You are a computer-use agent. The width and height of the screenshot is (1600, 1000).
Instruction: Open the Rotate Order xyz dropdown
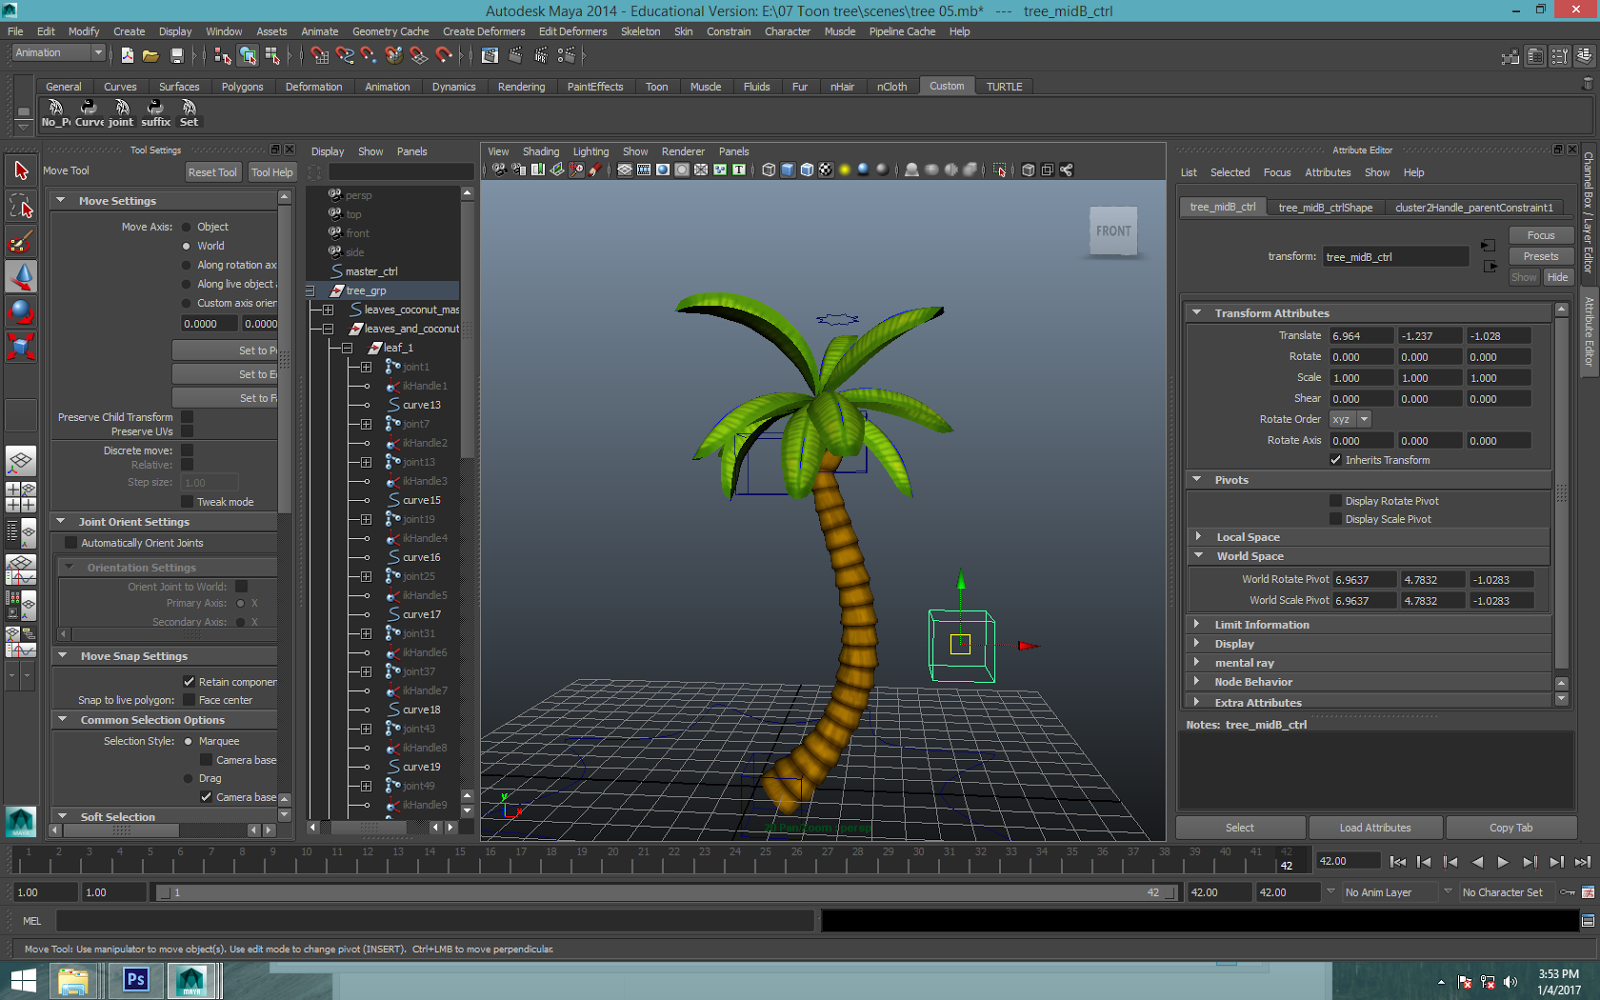tap(1350, 418)
